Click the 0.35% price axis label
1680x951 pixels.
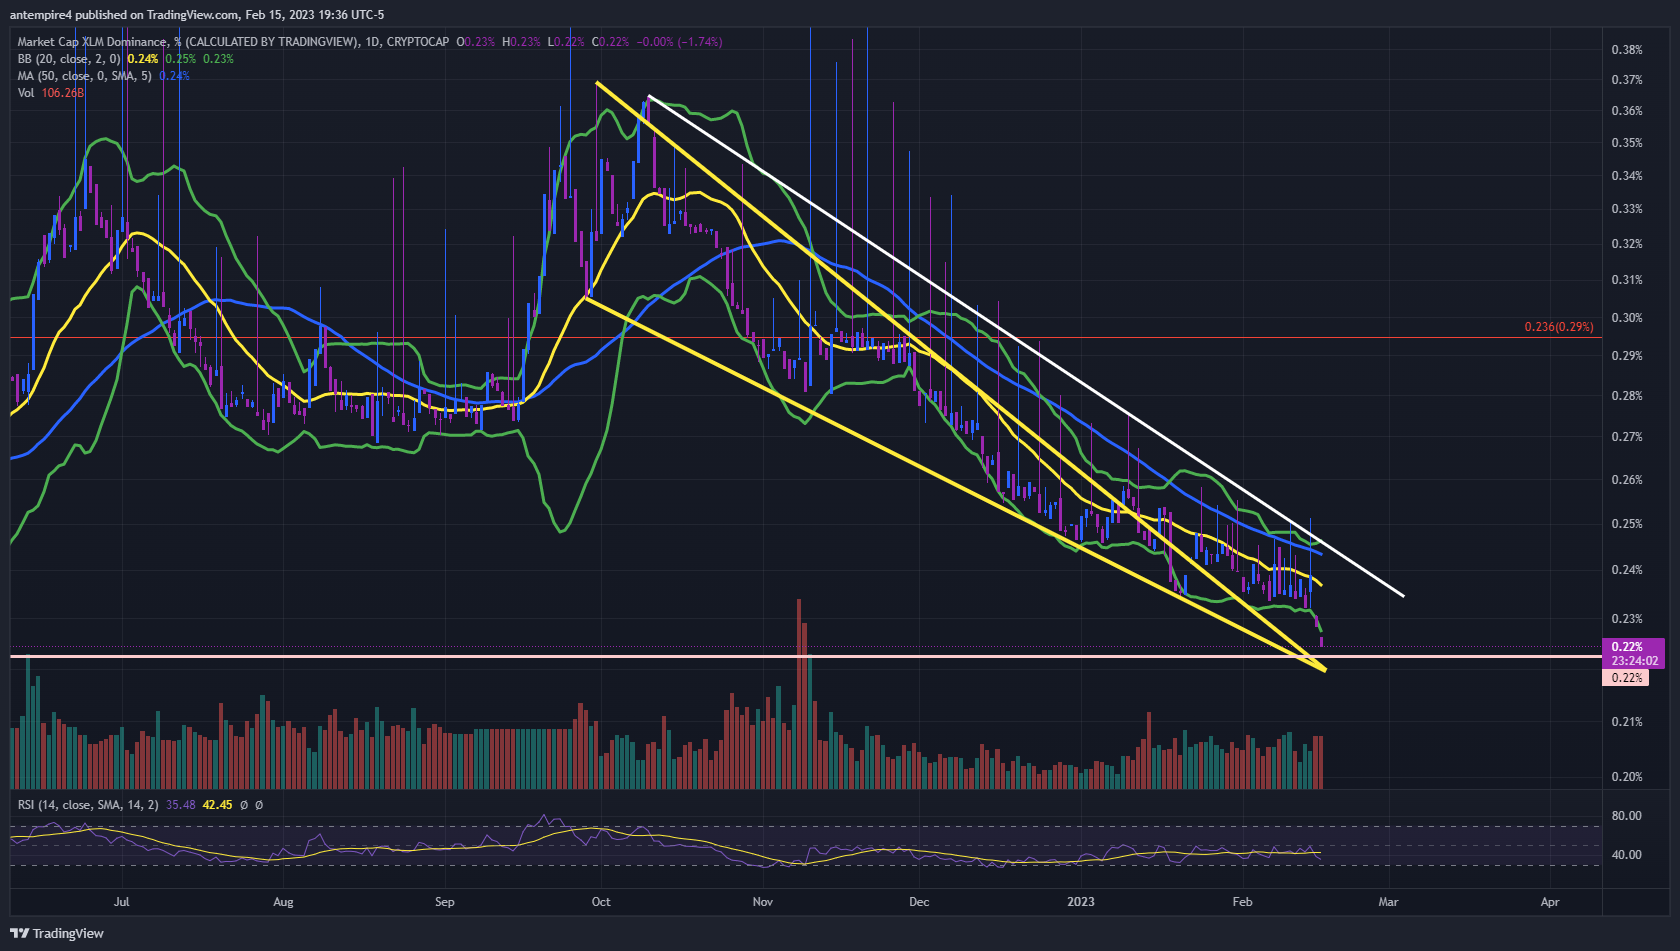1627,143
